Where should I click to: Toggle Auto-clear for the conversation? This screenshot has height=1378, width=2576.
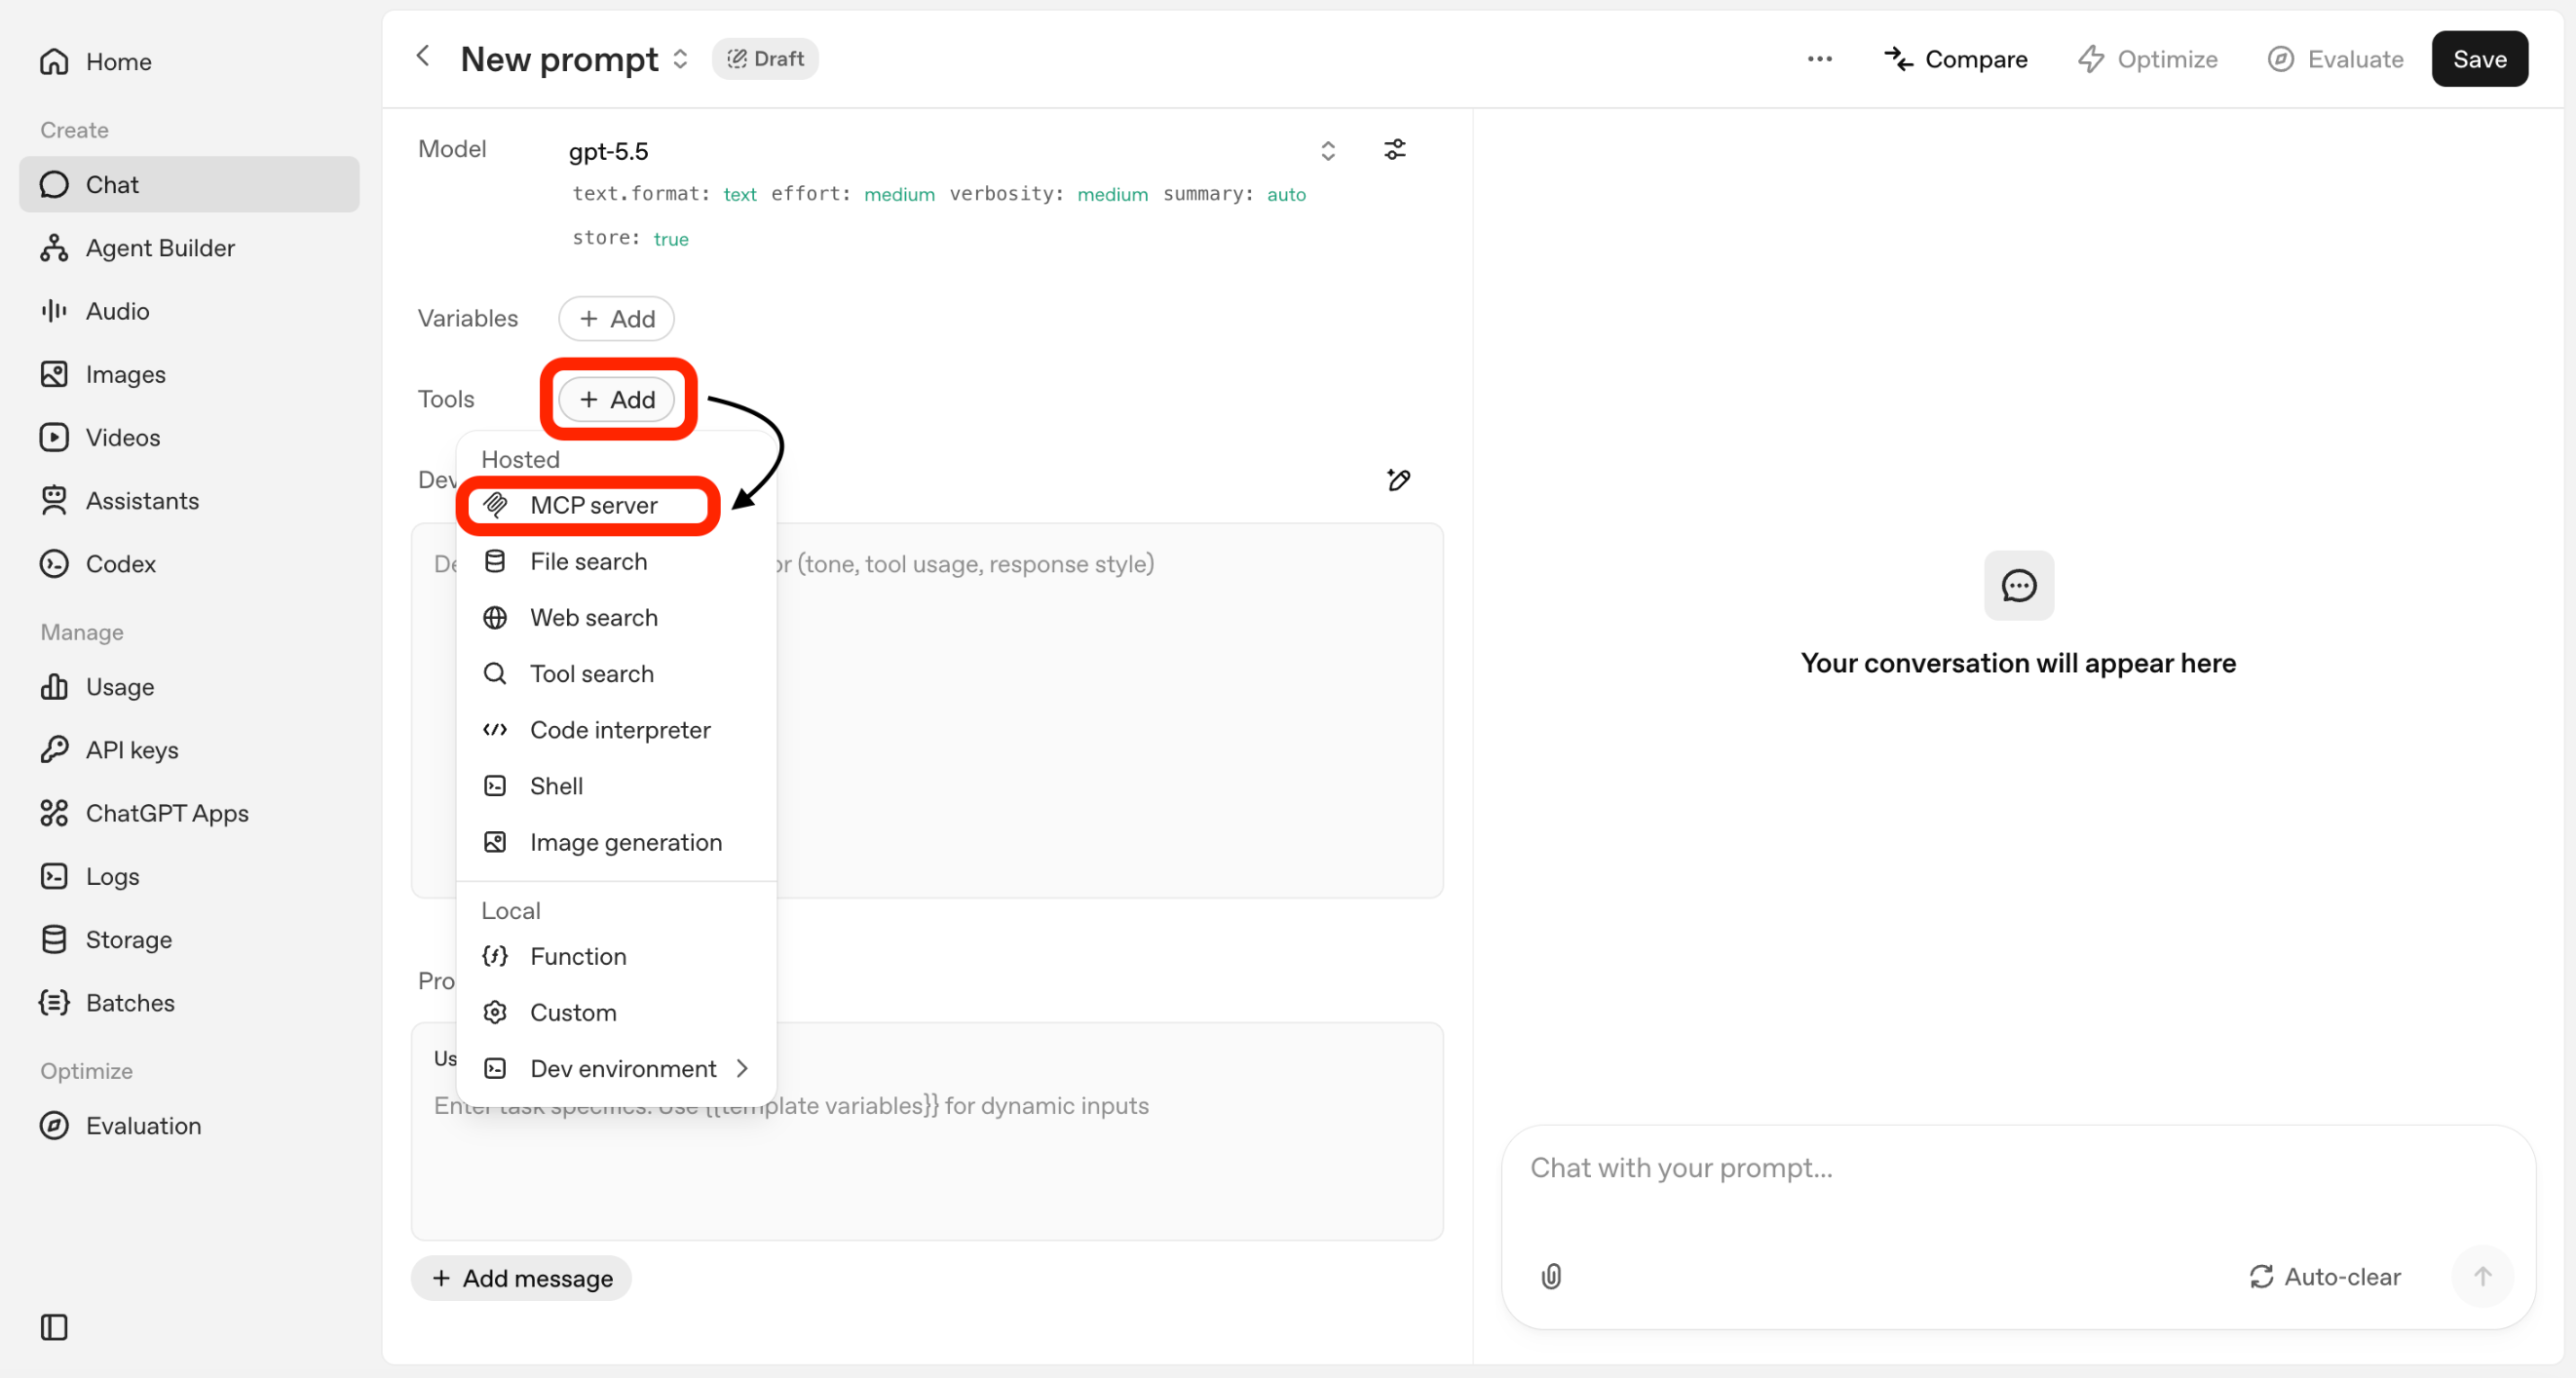[2325, 1276]
